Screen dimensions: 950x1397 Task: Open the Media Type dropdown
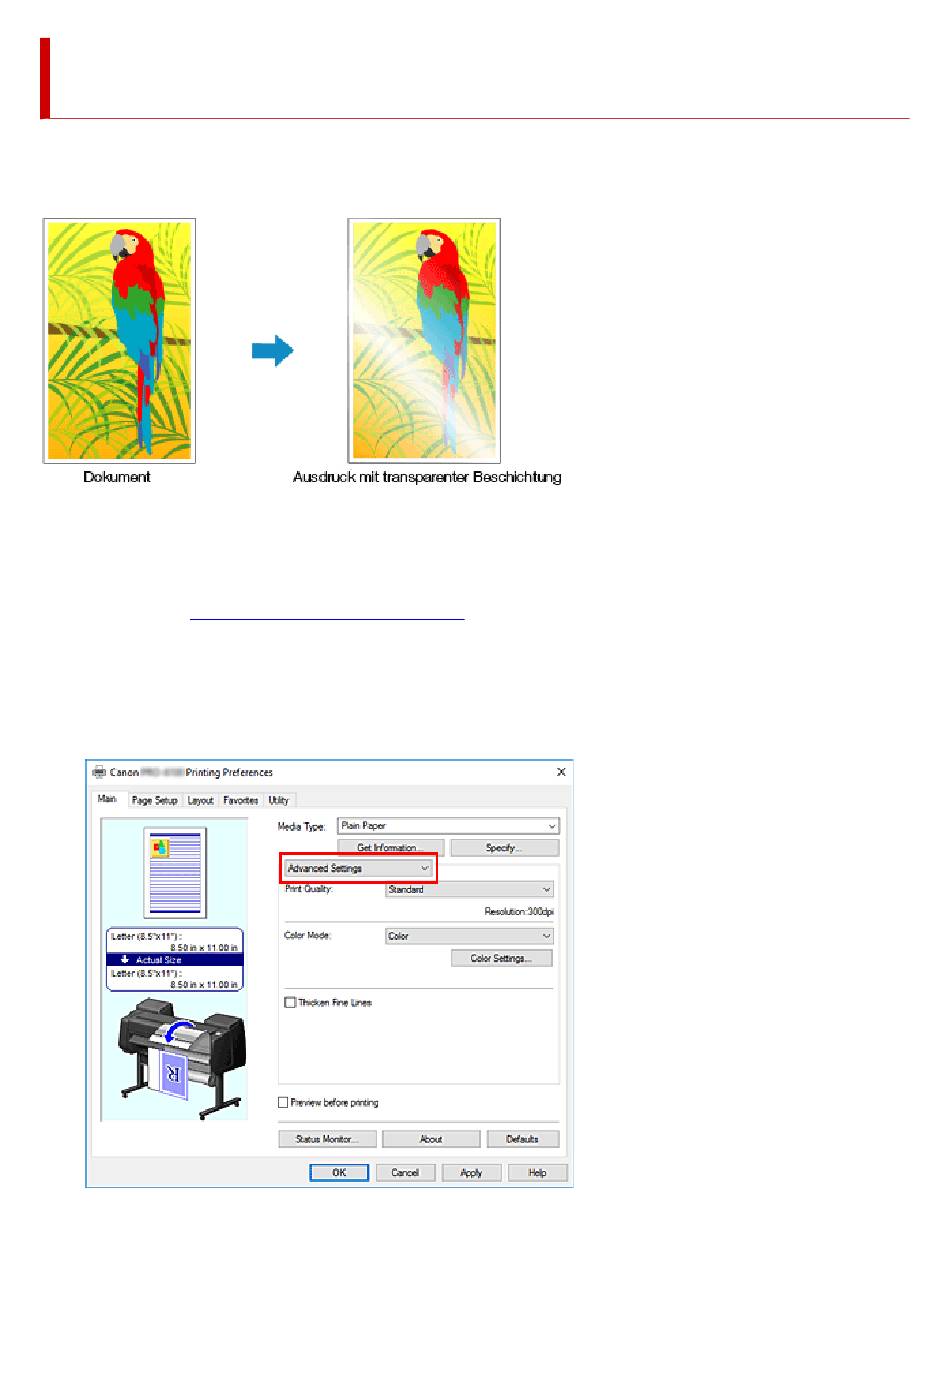(x=448, y=826)
